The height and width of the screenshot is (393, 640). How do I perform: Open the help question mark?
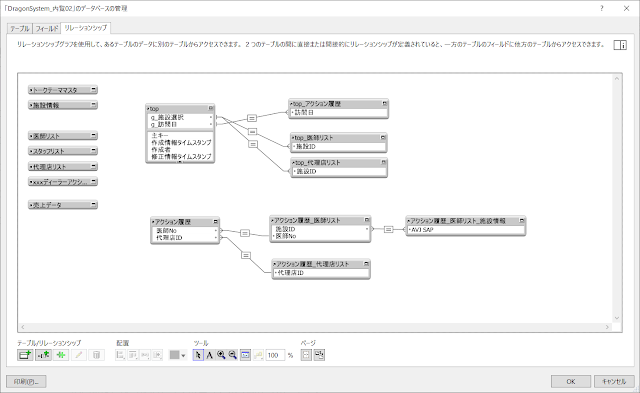[602, 8]
